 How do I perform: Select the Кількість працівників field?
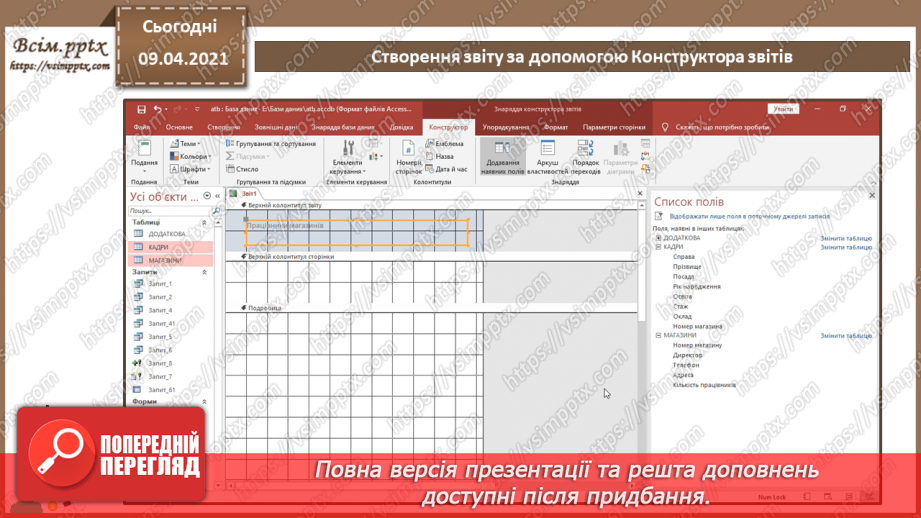[x=704, y=385]
